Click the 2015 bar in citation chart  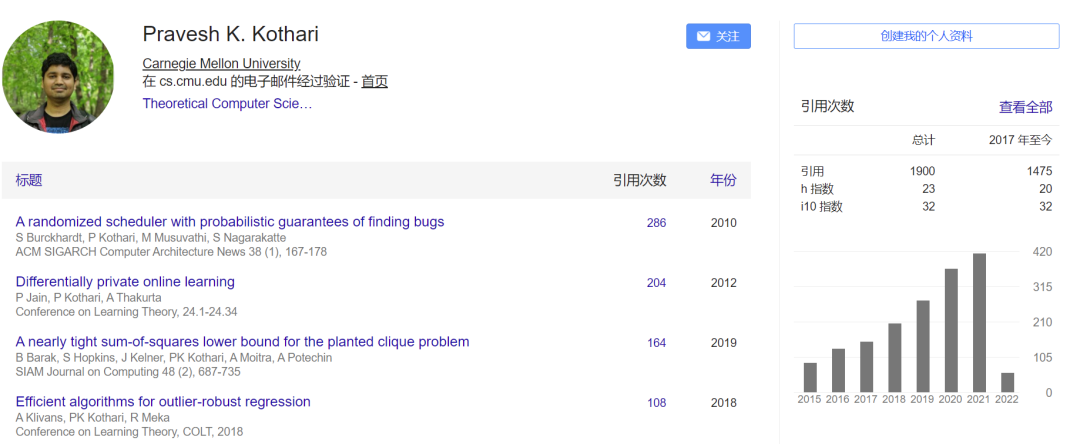(x=810, y=377)
